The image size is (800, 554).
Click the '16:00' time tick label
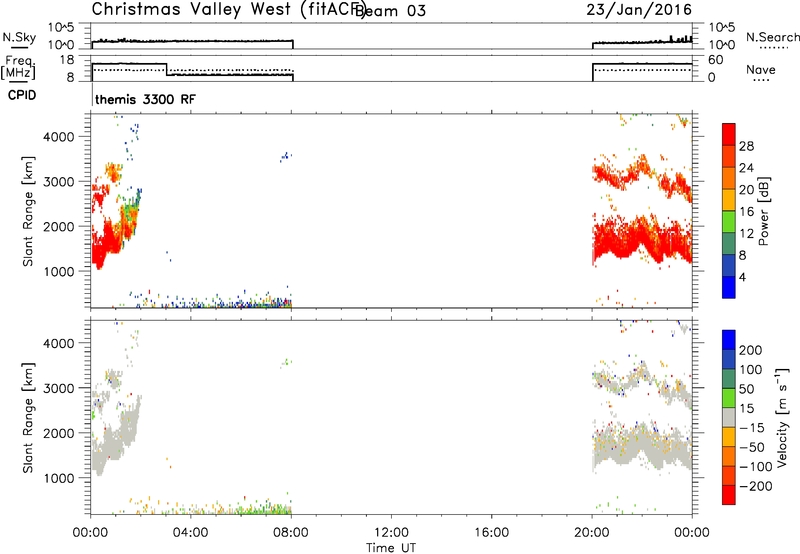[x=491, y=533]
